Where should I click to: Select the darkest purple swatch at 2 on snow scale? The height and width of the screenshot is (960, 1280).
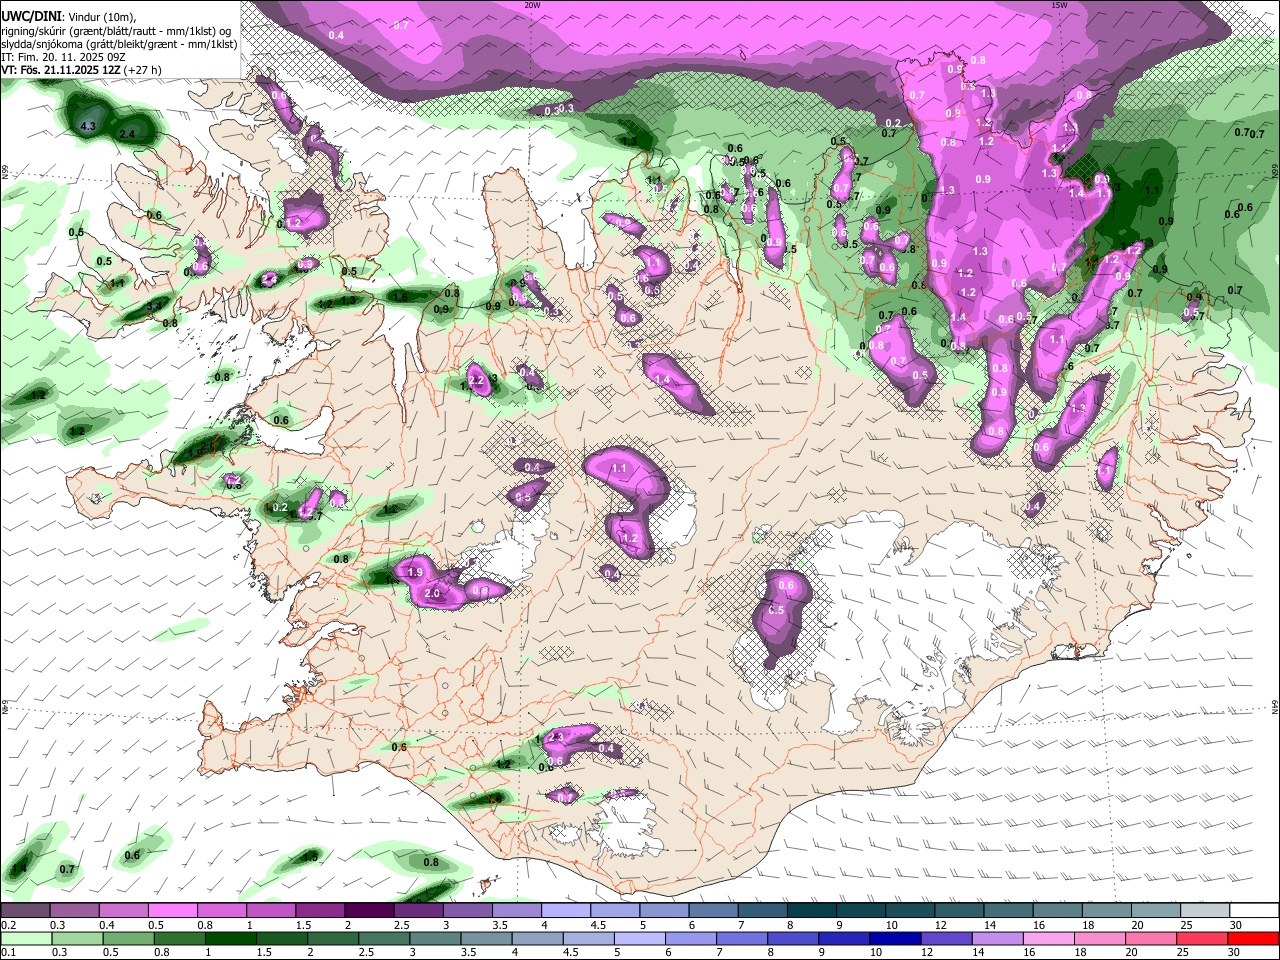368,911
